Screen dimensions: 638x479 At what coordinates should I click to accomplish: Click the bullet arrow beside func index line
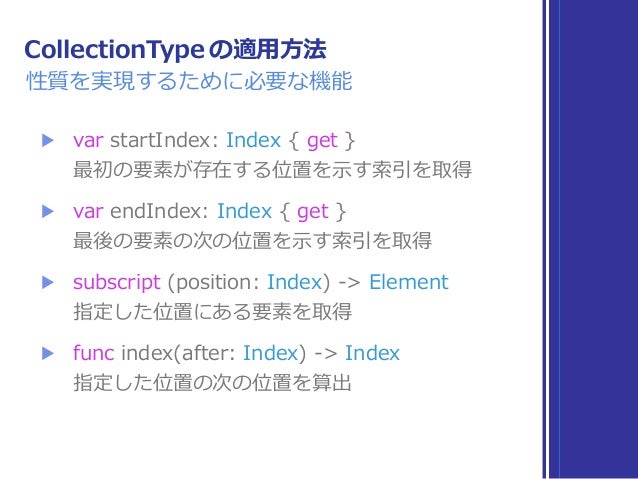click(48, 353)
